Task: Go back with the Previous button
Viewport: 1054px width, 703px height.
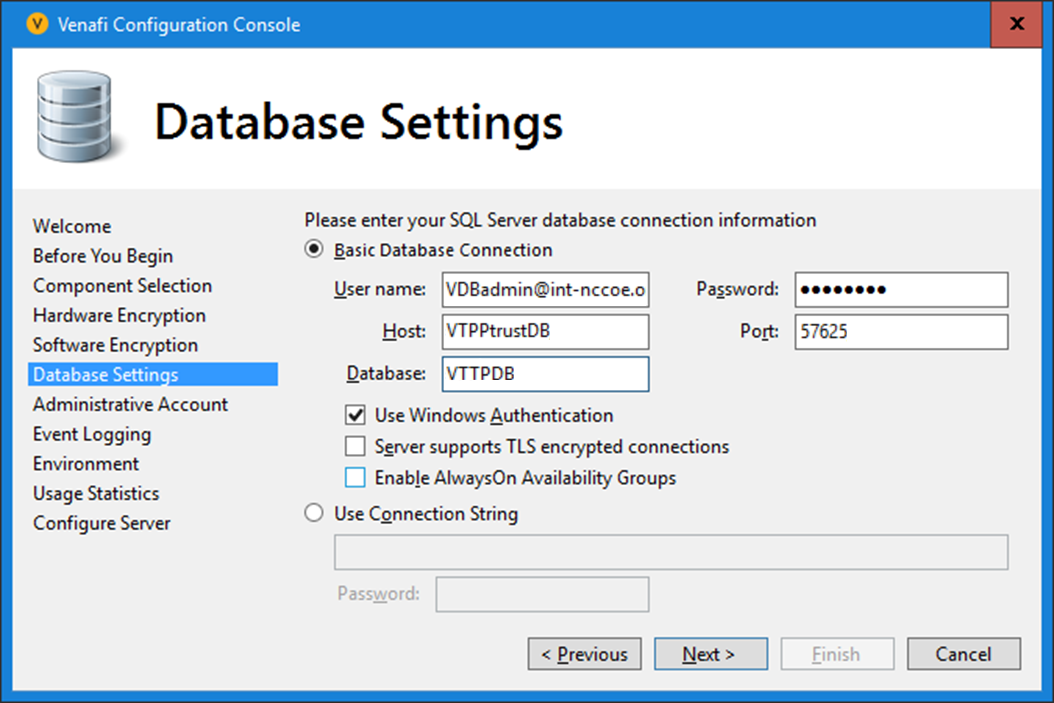Action: click(585, 655)
